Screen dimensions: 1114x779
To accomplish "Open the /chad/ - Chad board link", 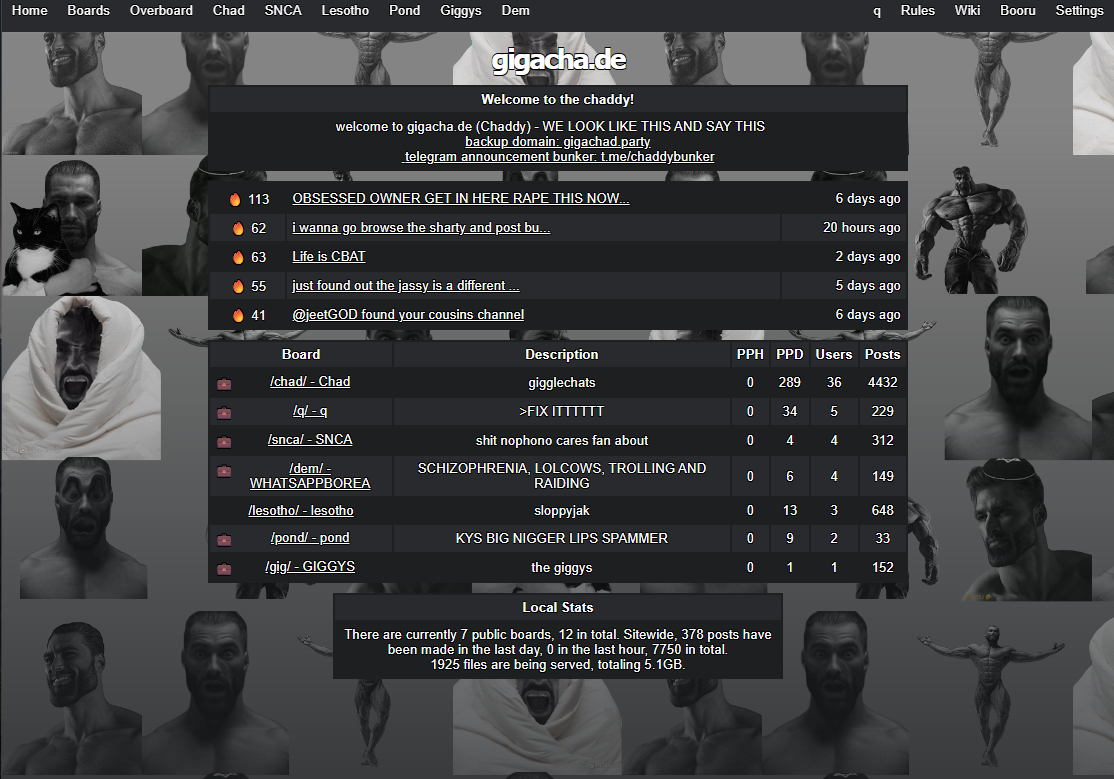I will tap(310, 382).
